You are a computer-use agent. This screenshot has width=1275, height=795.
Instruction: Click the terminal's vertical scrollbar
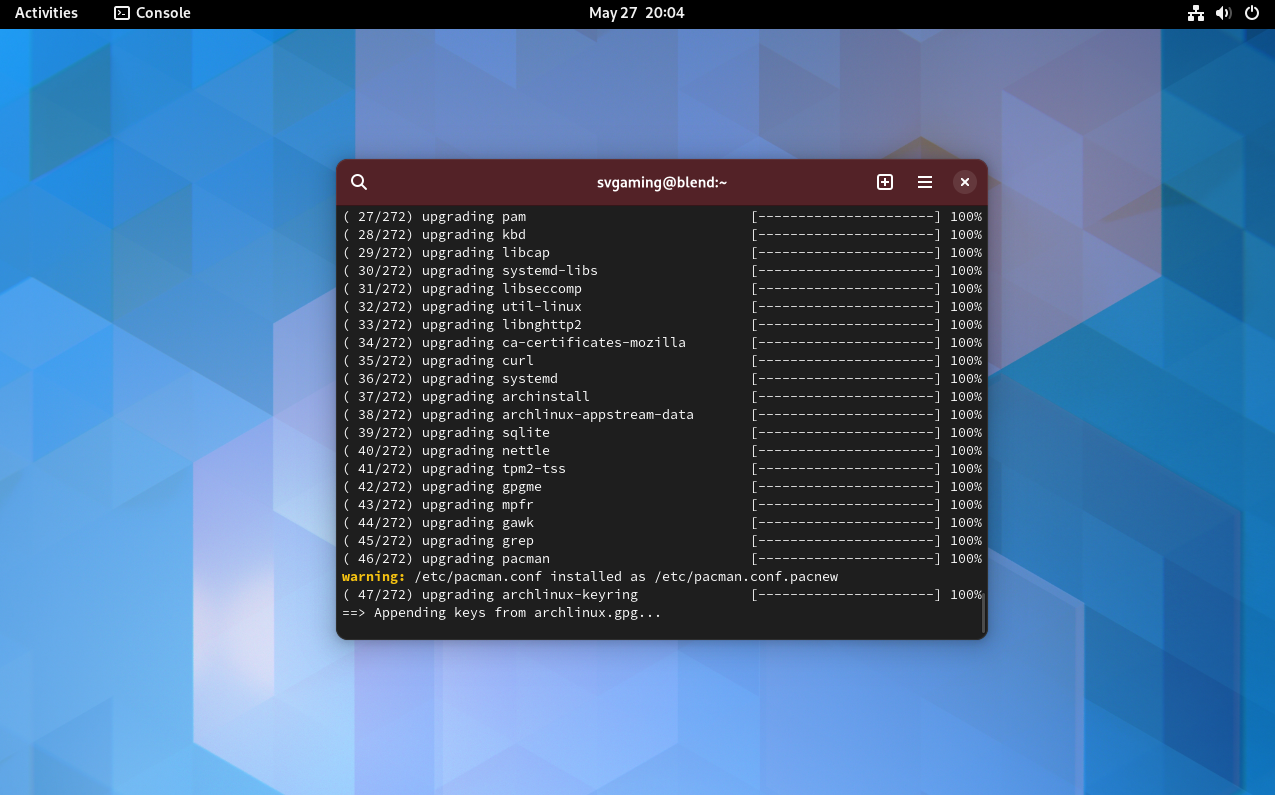983,612
